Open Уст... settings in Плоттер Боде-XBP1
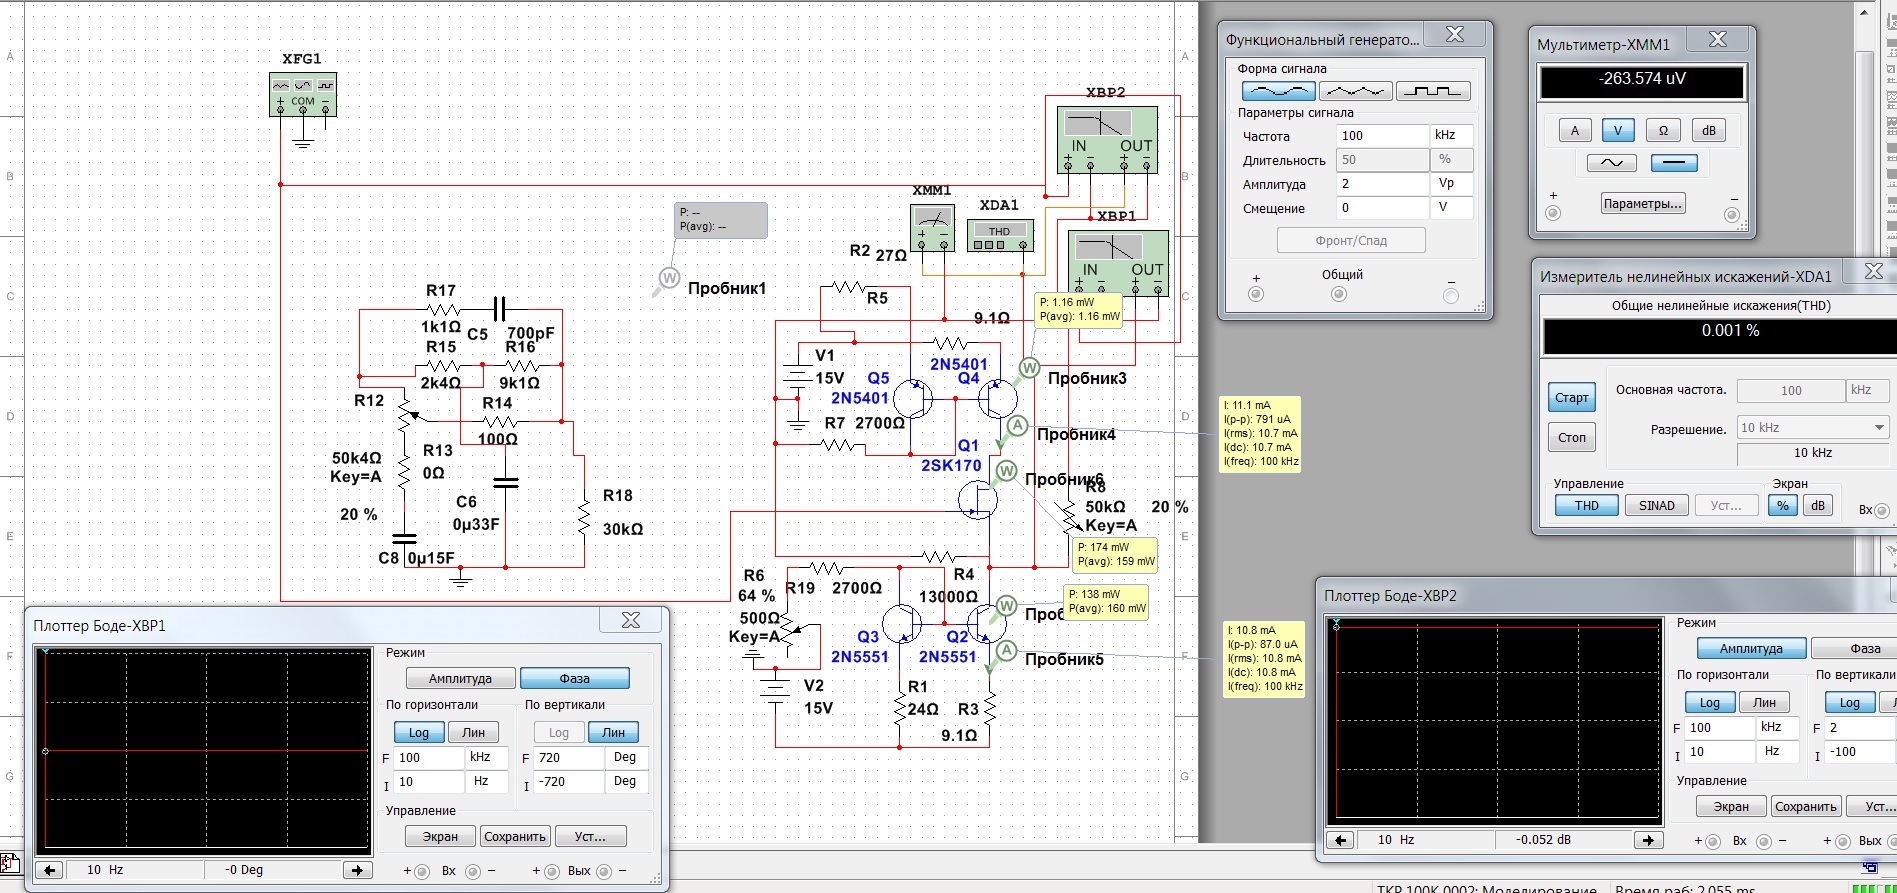 click(x=590, y=836)
